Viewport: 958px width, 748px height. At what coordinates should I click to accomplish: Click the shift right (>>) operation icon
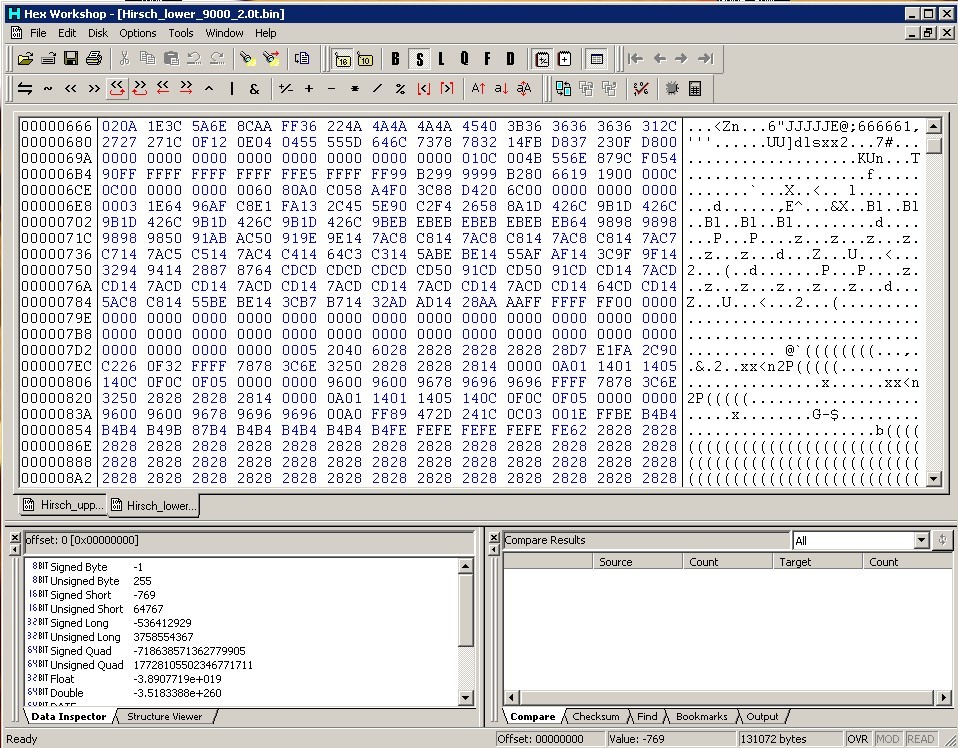93,89
